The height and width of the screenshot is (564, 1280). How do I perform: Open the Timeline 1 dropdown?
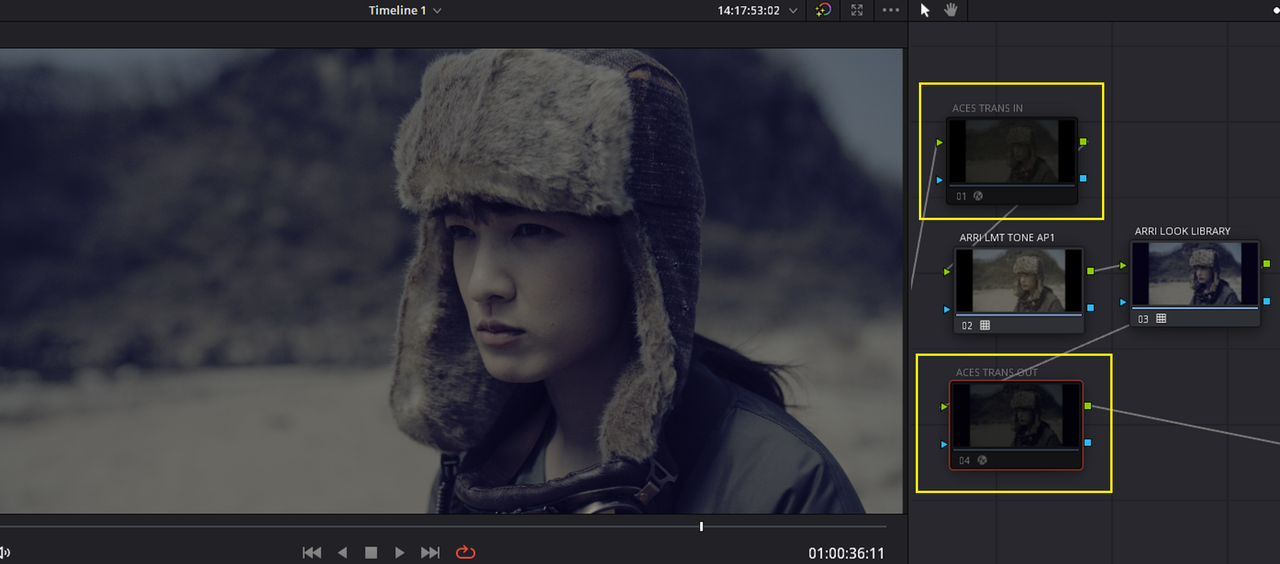pyautogui.click(x=404, y=10)
